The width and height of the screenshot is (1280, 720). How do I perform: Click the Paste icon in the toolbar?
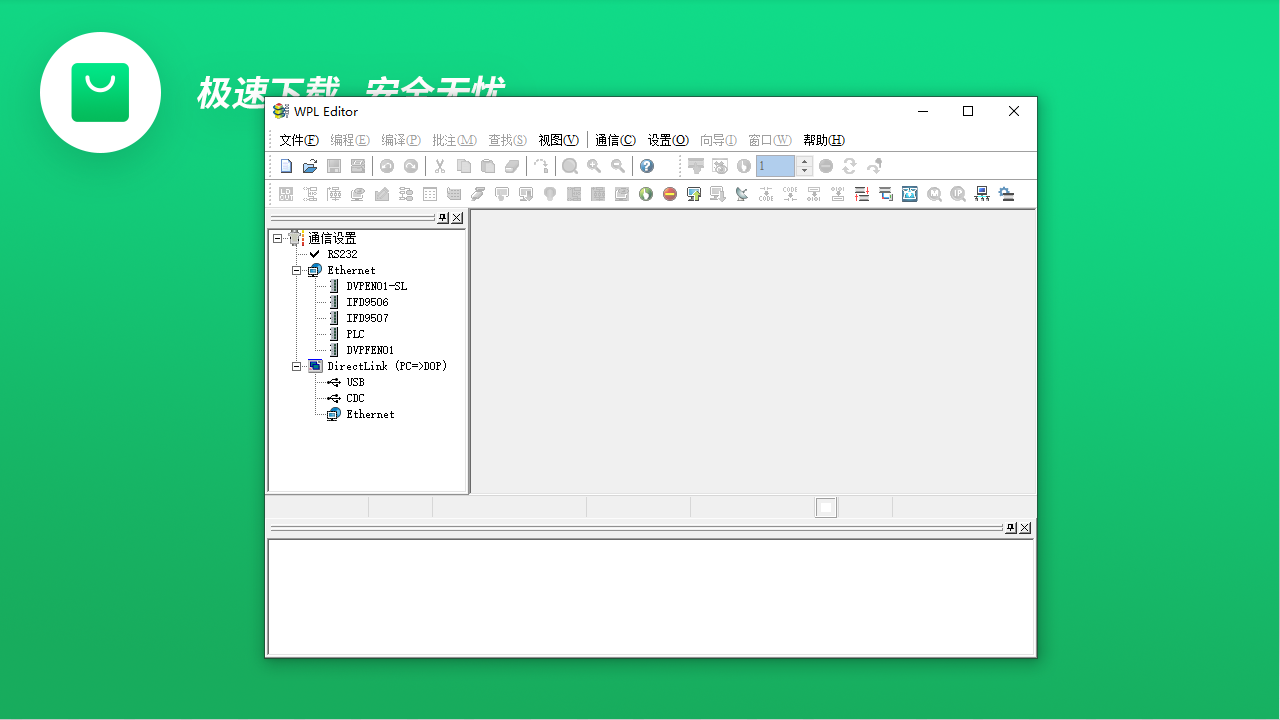pos(487,166)
